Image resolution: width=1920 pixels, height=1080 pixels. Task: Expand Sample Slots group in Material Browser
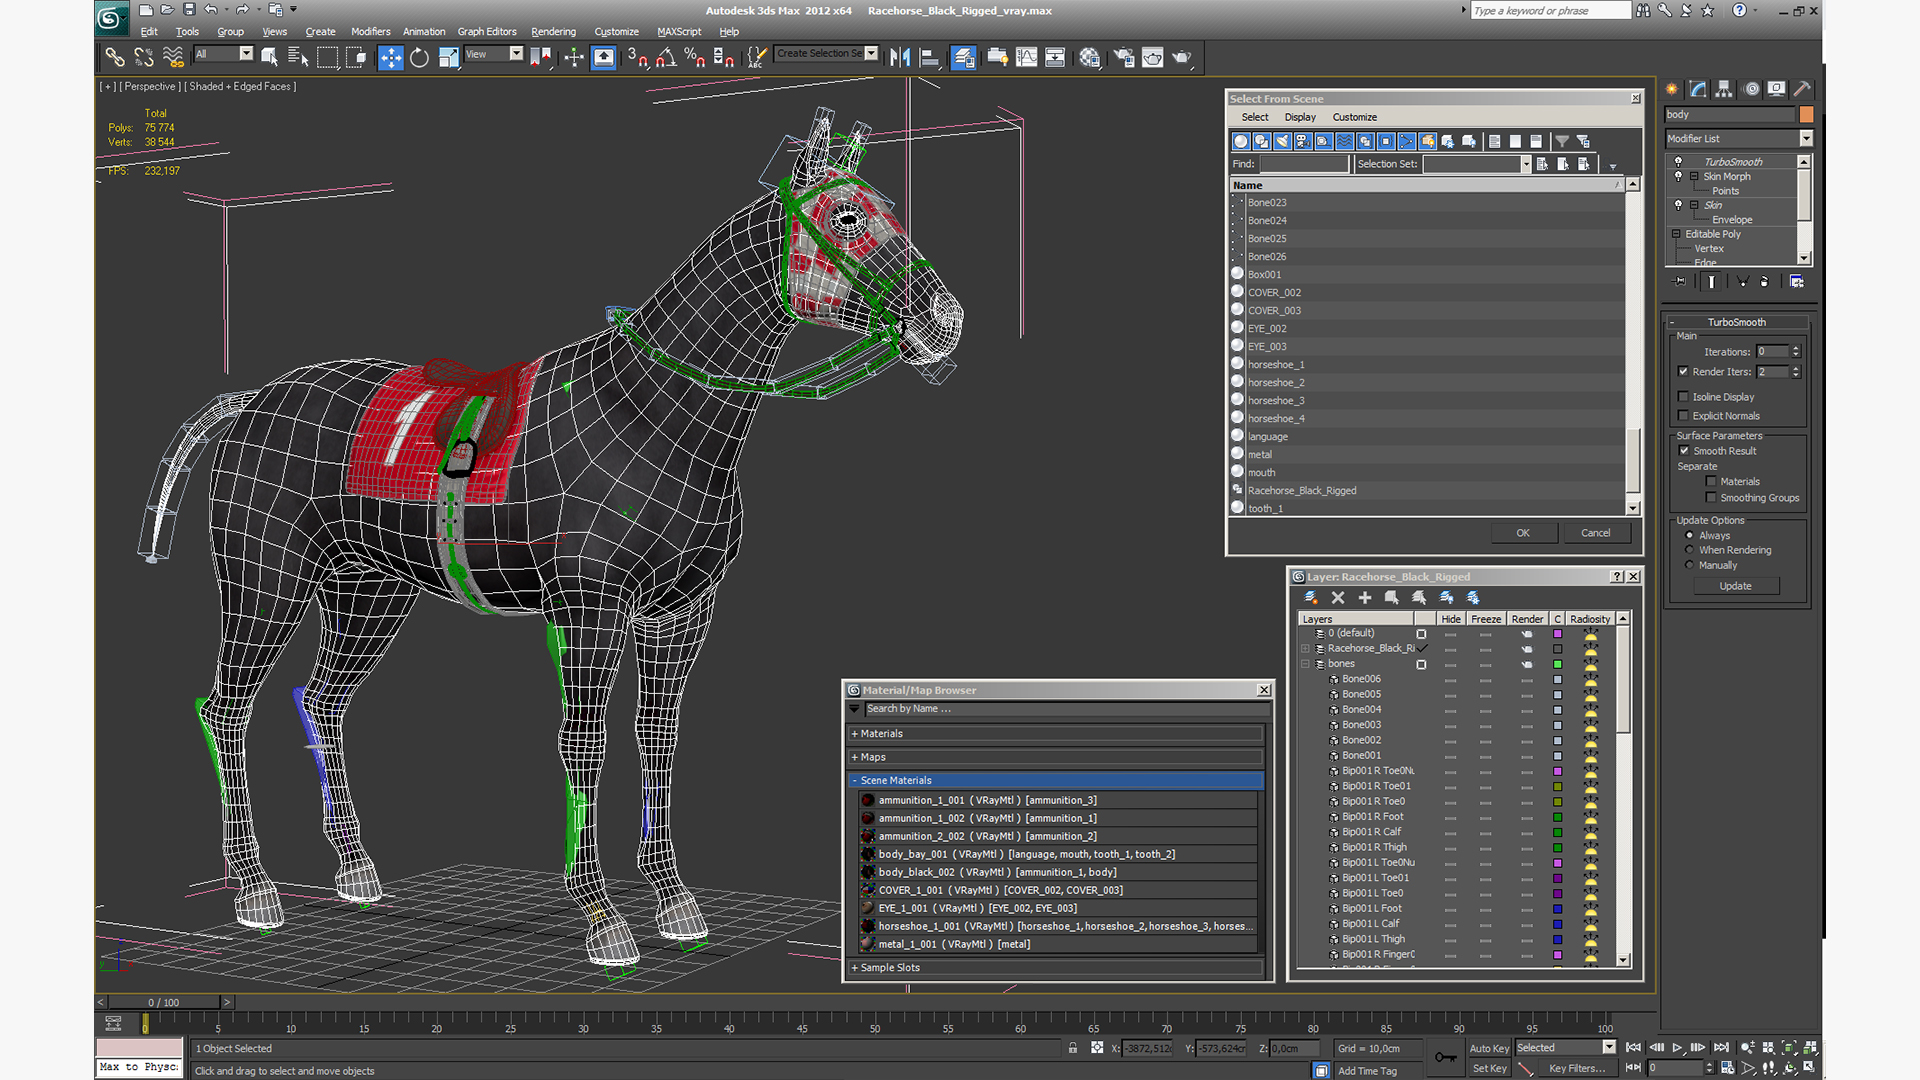coord(1054,968)
